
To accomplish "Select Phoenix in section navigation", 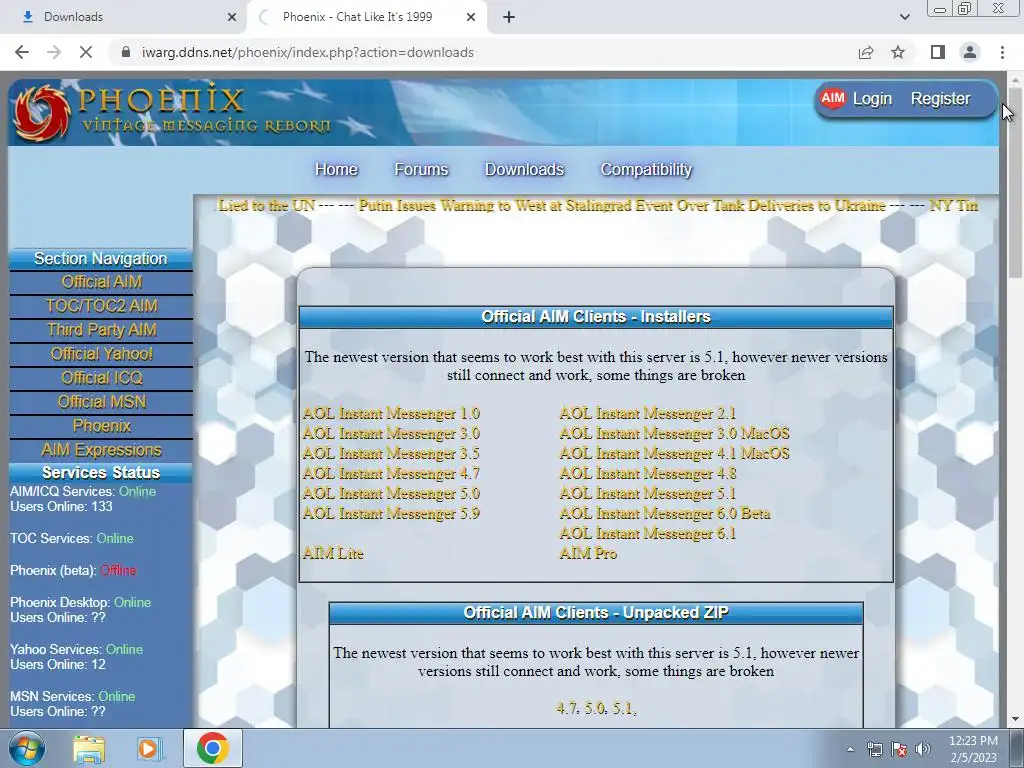I will click(x=101, y=426).
